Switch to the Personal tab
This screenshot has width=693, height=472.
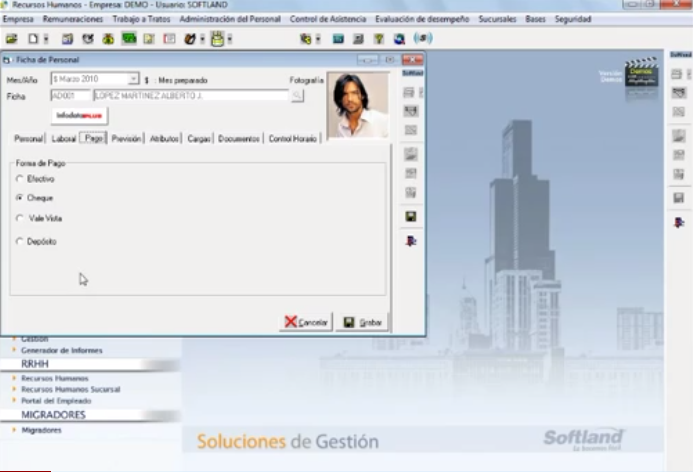click(28, 139)
